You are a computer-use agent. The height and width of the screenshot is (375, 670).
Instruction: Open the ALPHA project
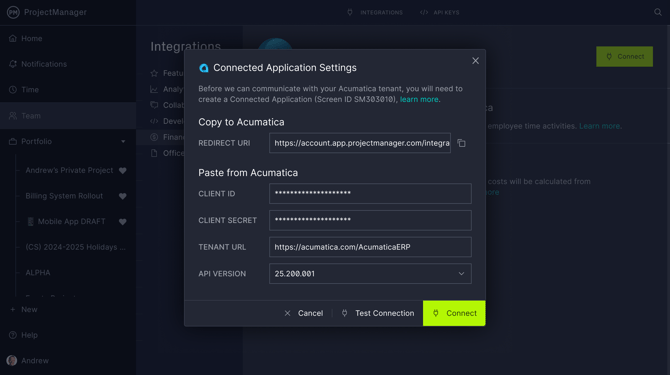click(x=38, y=273)
